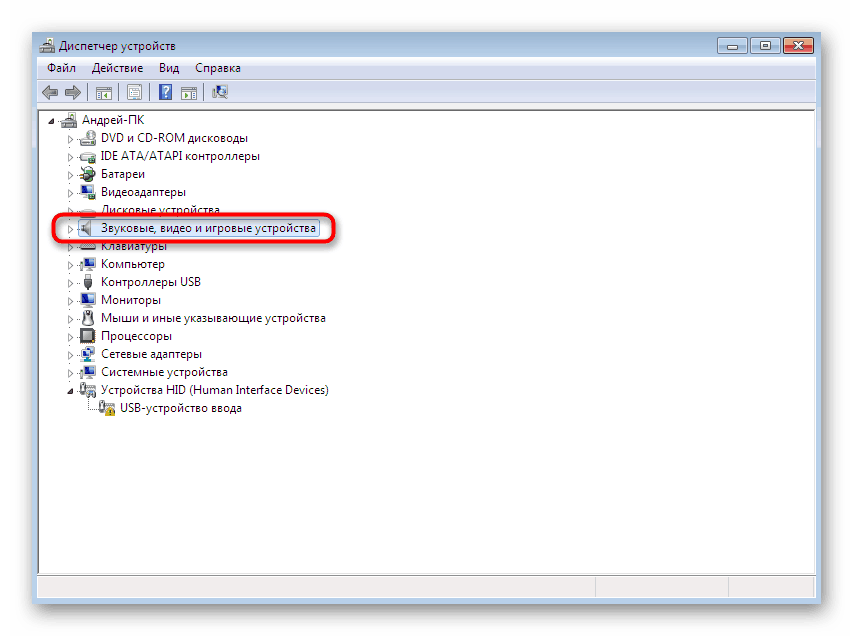Open the Вид menu

point(169,68)
